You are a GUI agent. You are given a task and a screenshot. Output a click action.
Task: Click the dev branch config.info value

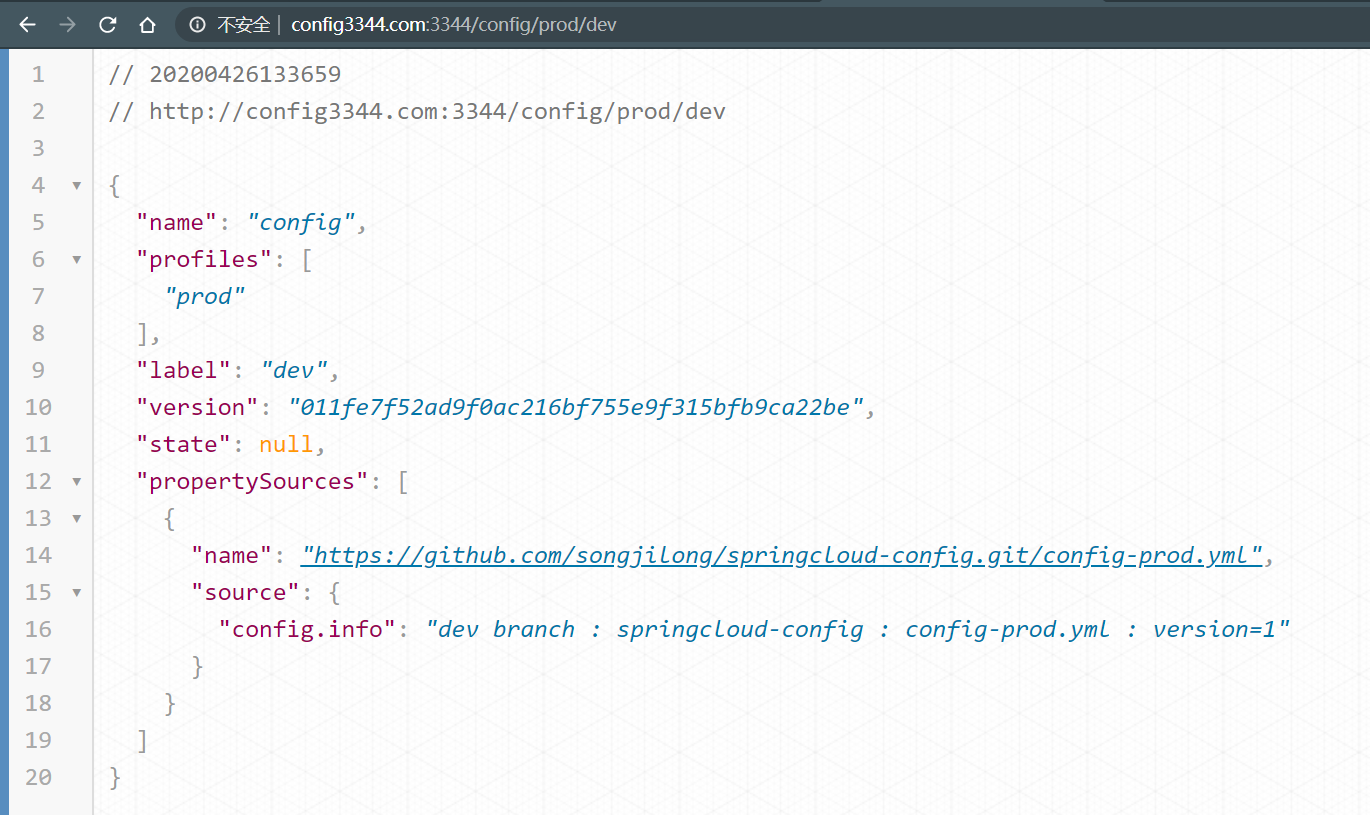point(858,629)
